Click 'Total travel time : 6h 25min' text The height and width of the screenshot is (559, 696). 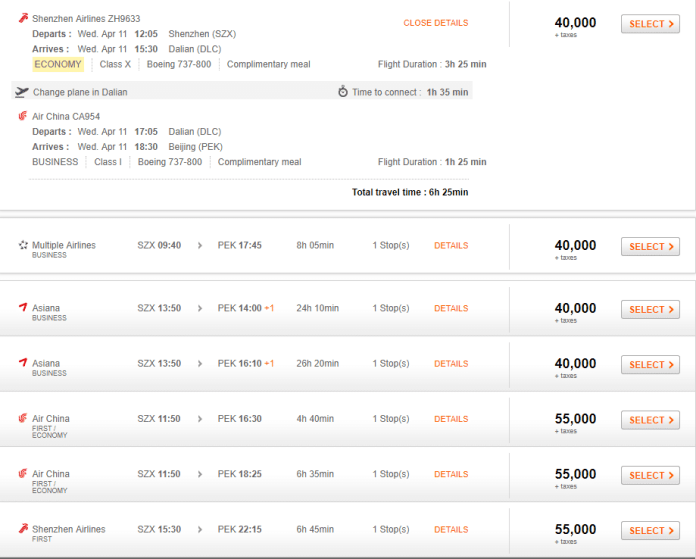coord(410,192)
